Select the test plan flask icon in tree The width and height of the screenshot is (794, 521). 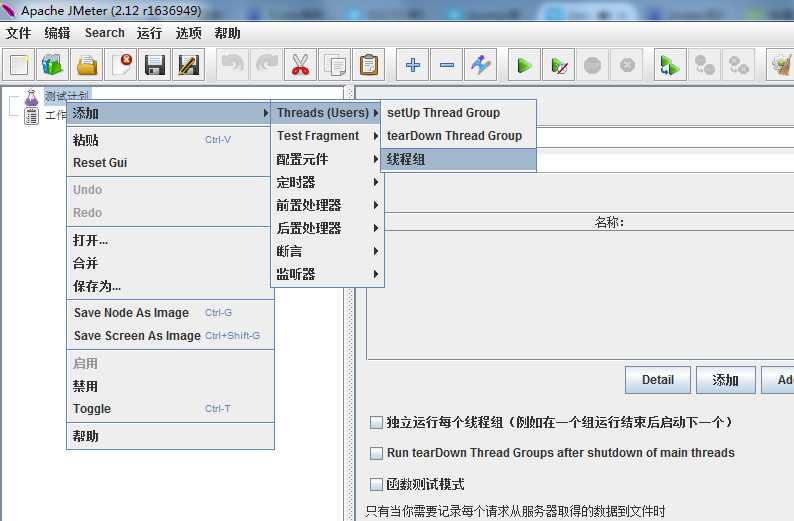(31, 97)
